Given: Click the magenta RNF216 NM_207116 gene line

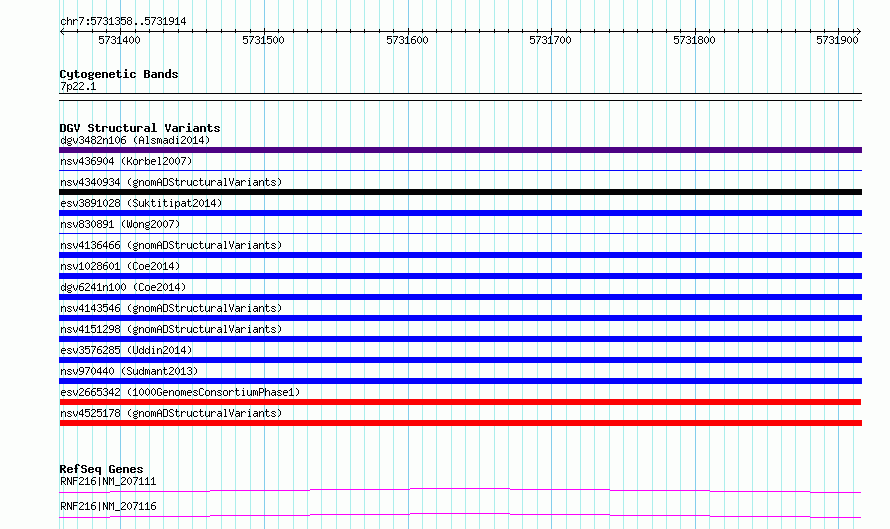Looking at the screenshot, I should (460, 515).
